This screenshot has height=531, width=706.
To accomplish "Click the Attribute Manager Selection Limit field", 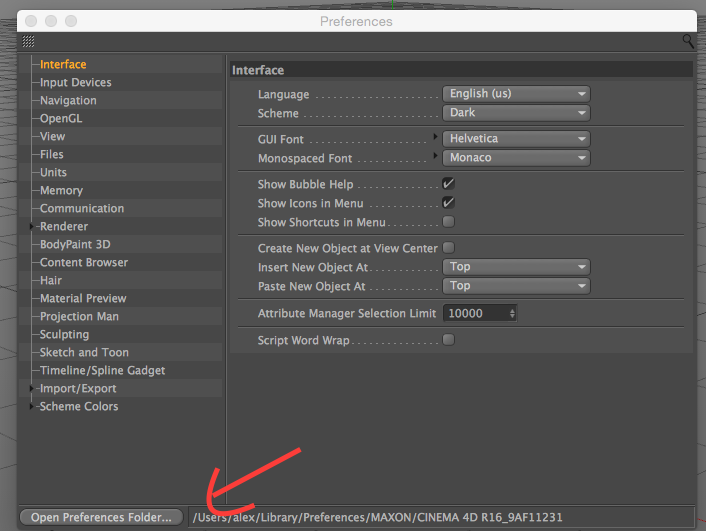I will coord(480,313).
